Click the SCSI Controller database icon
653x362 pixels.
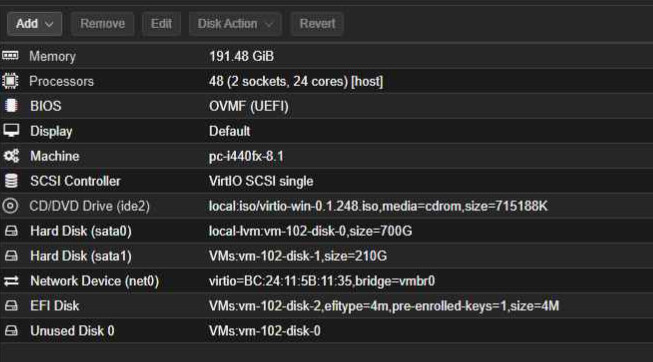pyautogui.click(x=11, y=181)
